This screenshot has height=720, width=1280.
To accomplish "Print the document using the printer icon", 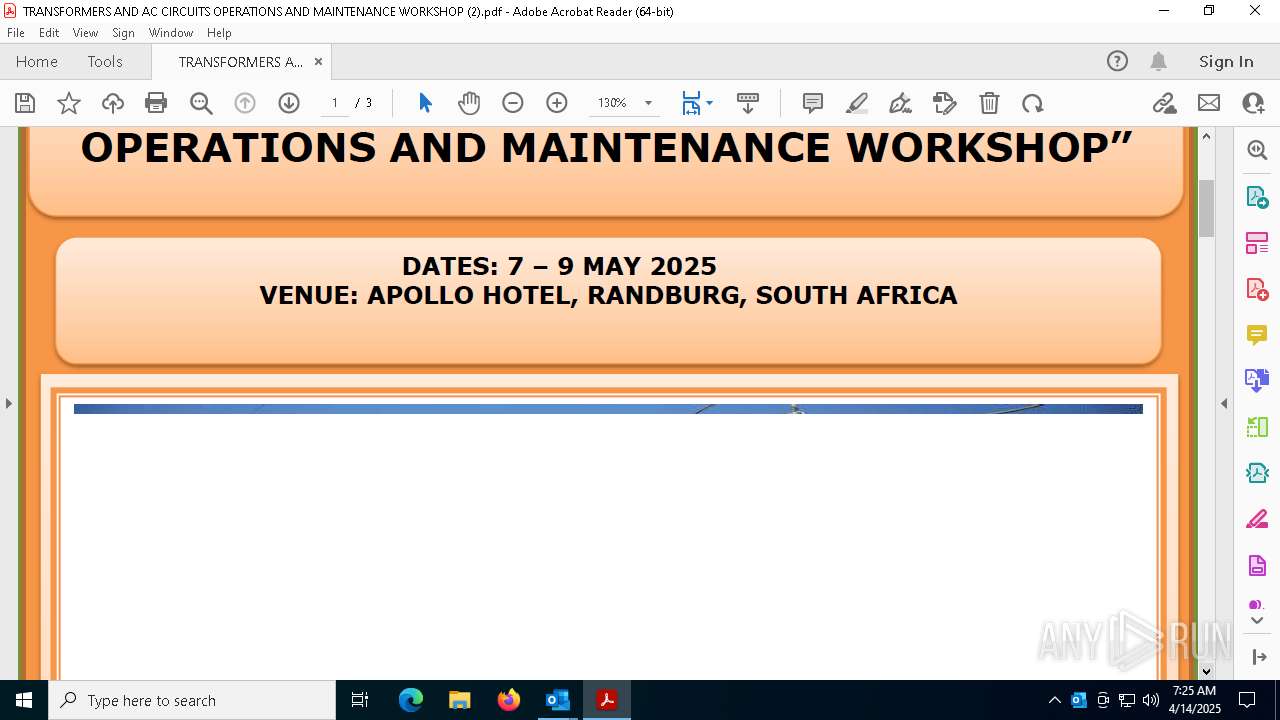I will click(x=156, y=103).
